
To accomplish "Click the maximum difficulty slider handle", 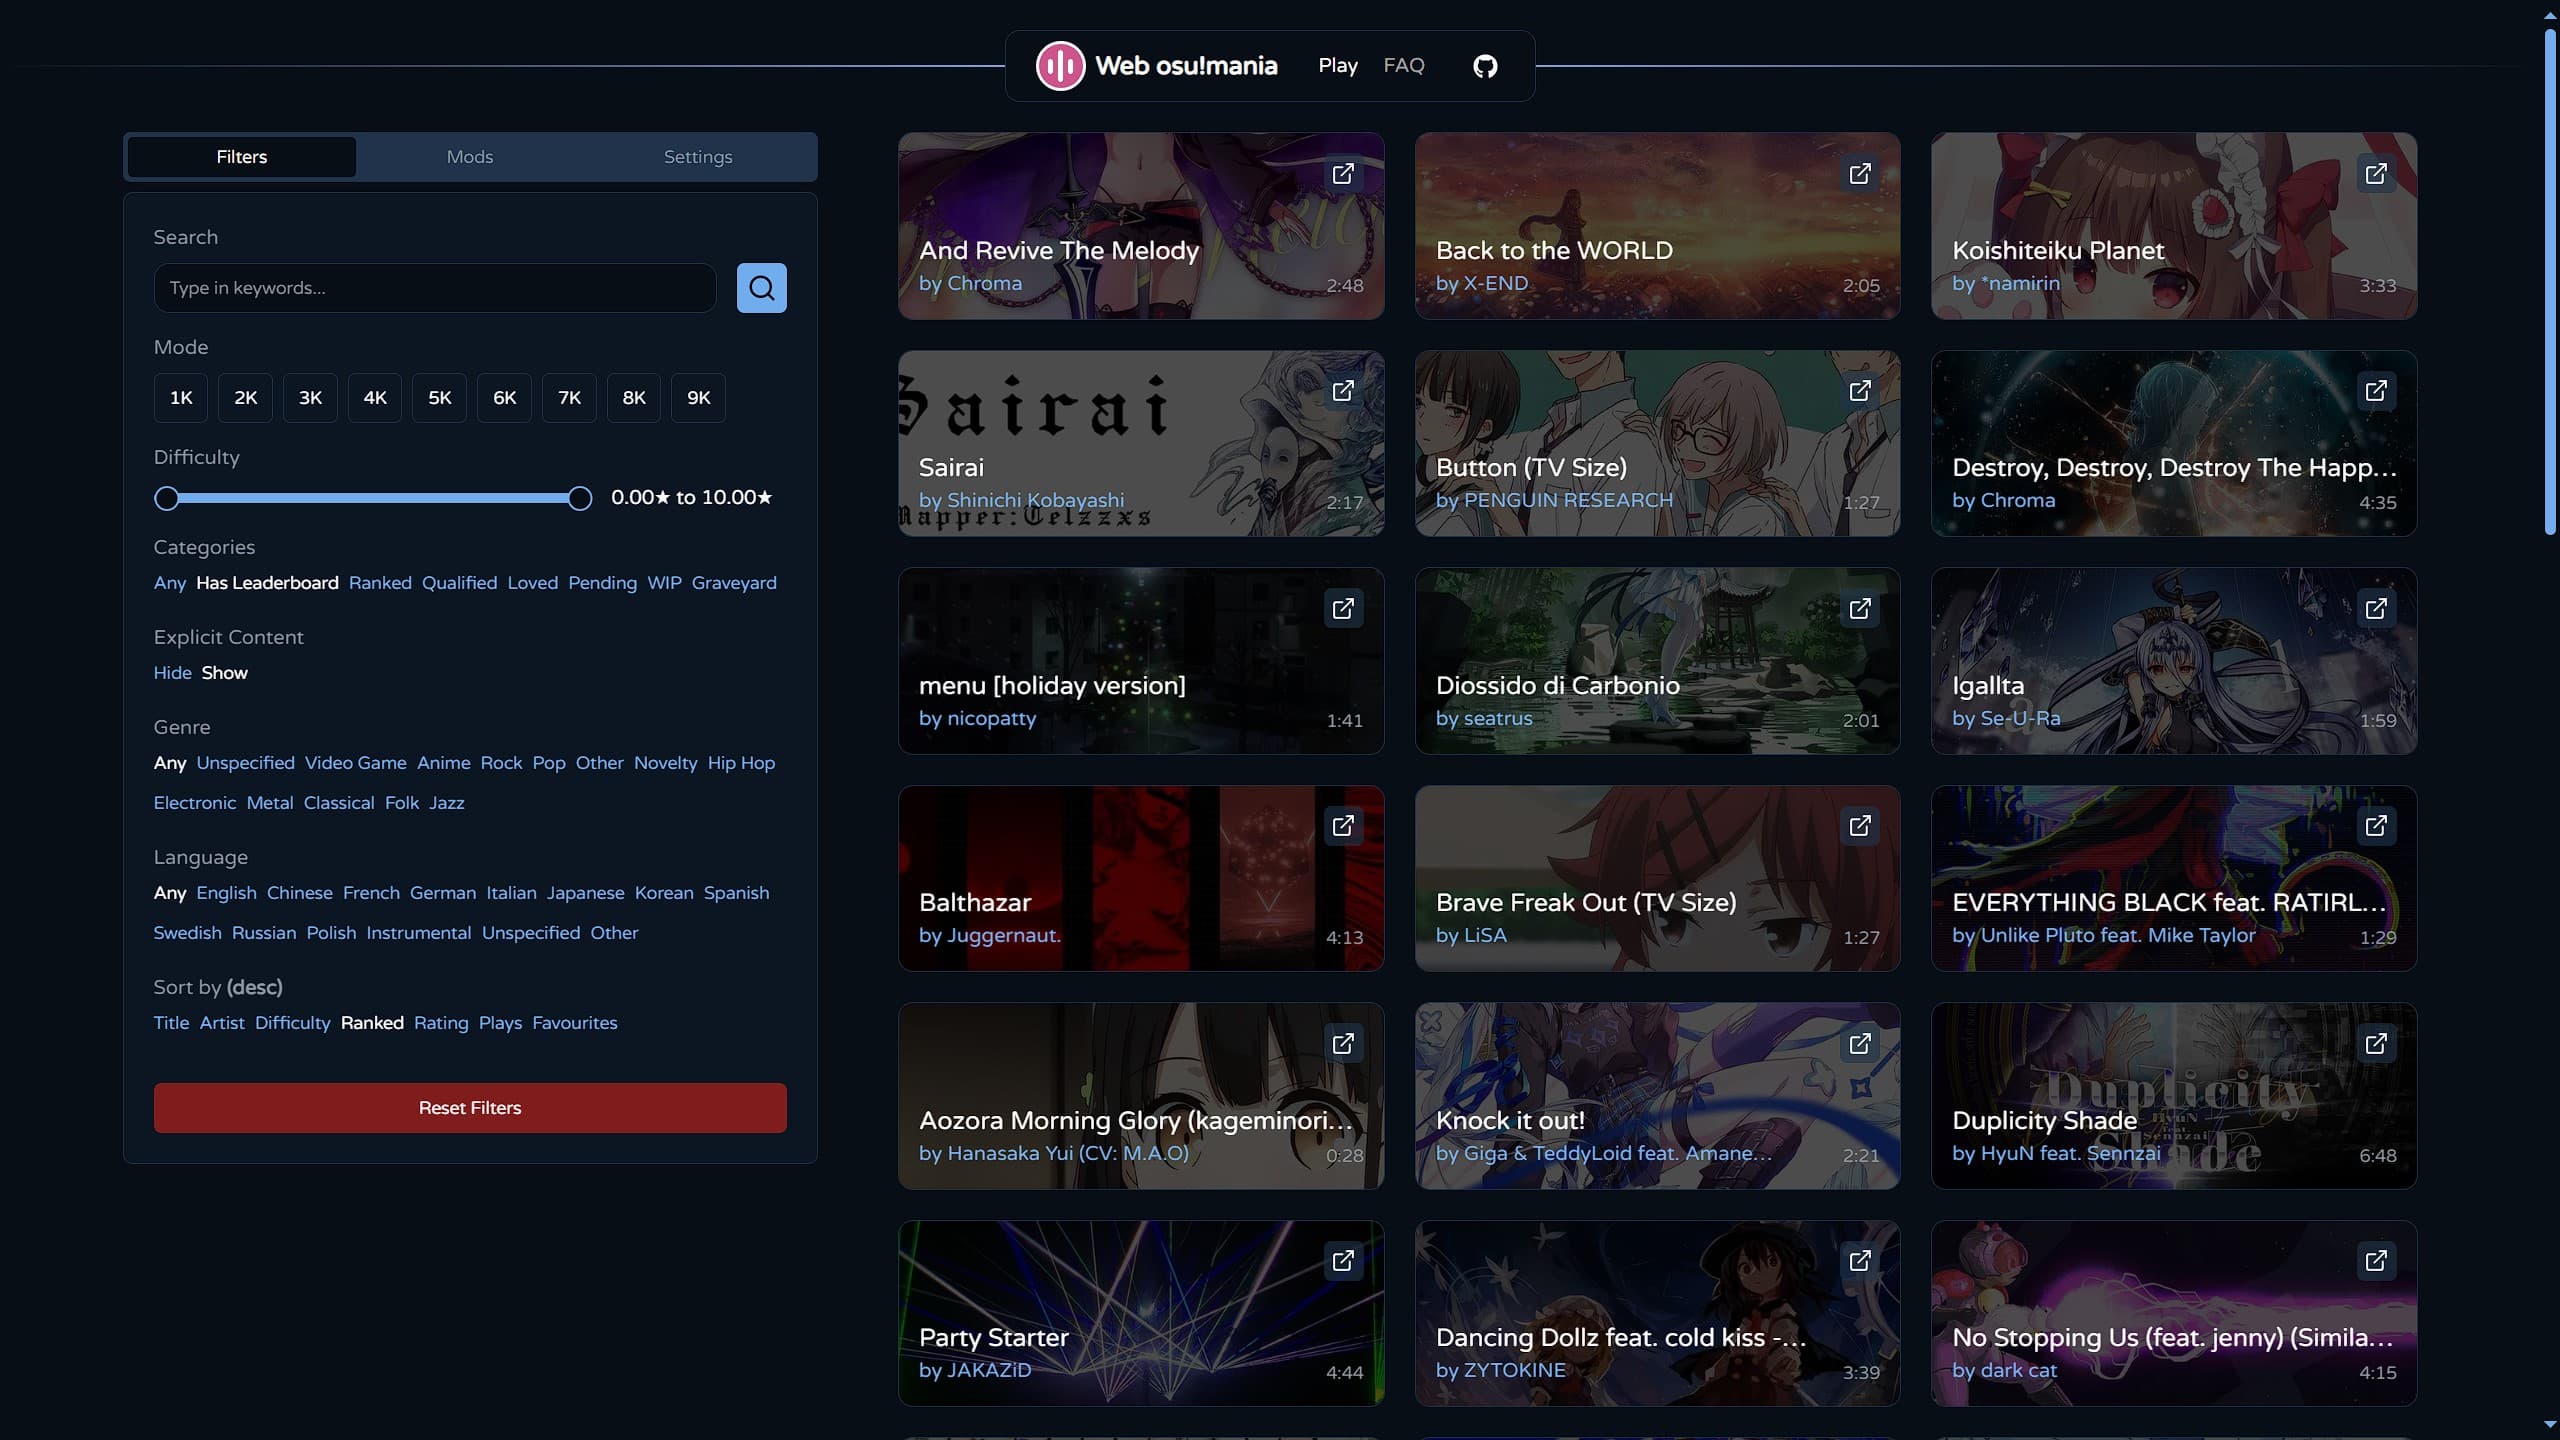I will 579,498.
